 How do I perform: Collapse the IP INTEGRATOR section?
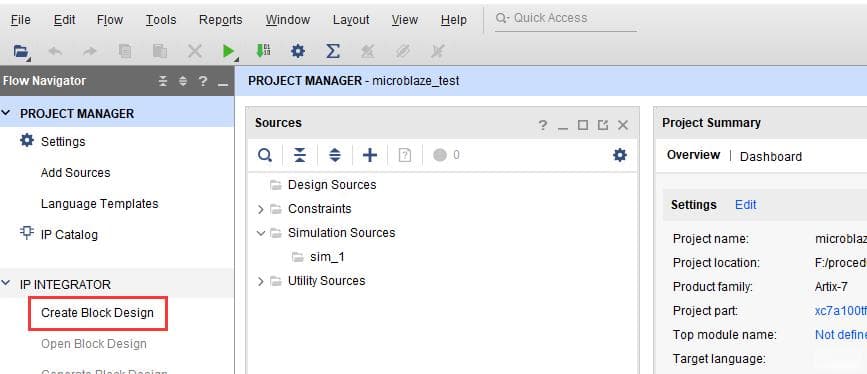6,284
